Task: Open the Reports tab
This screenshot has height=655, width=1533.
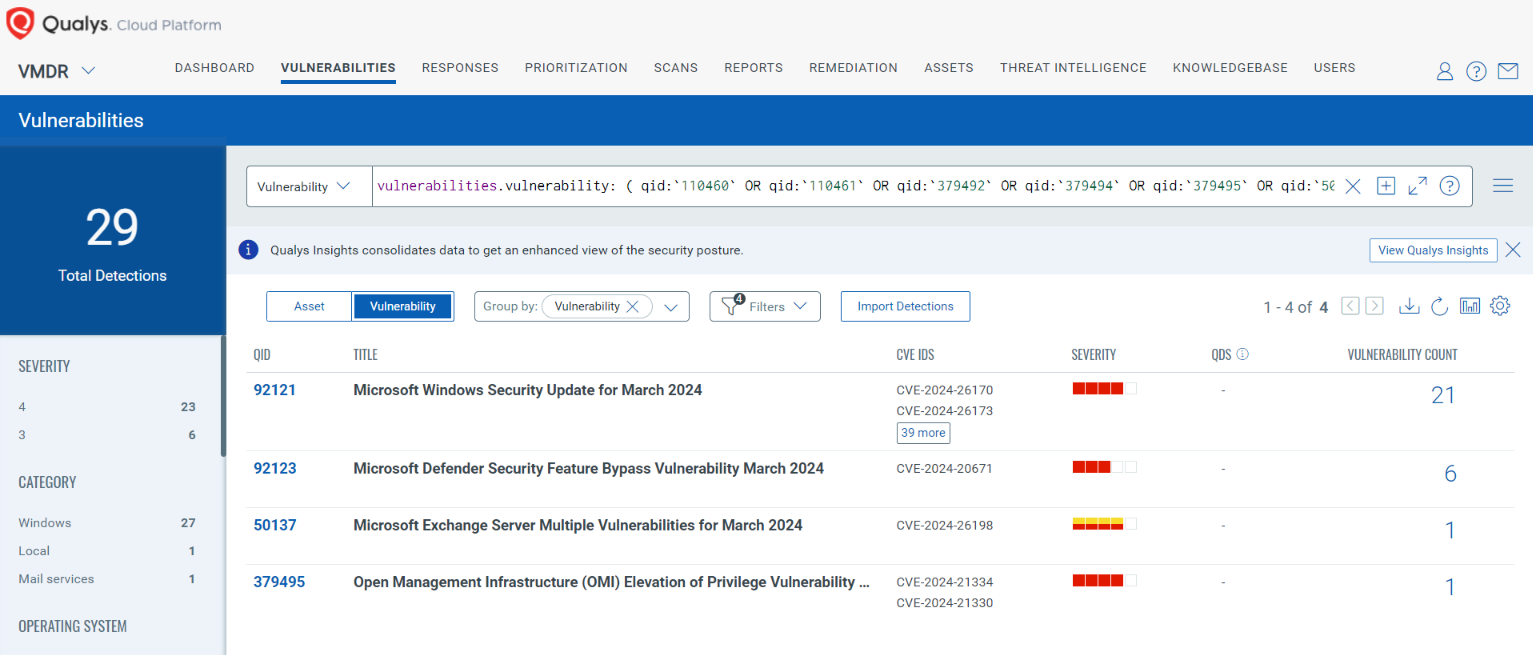Action: tap(753, 68)
